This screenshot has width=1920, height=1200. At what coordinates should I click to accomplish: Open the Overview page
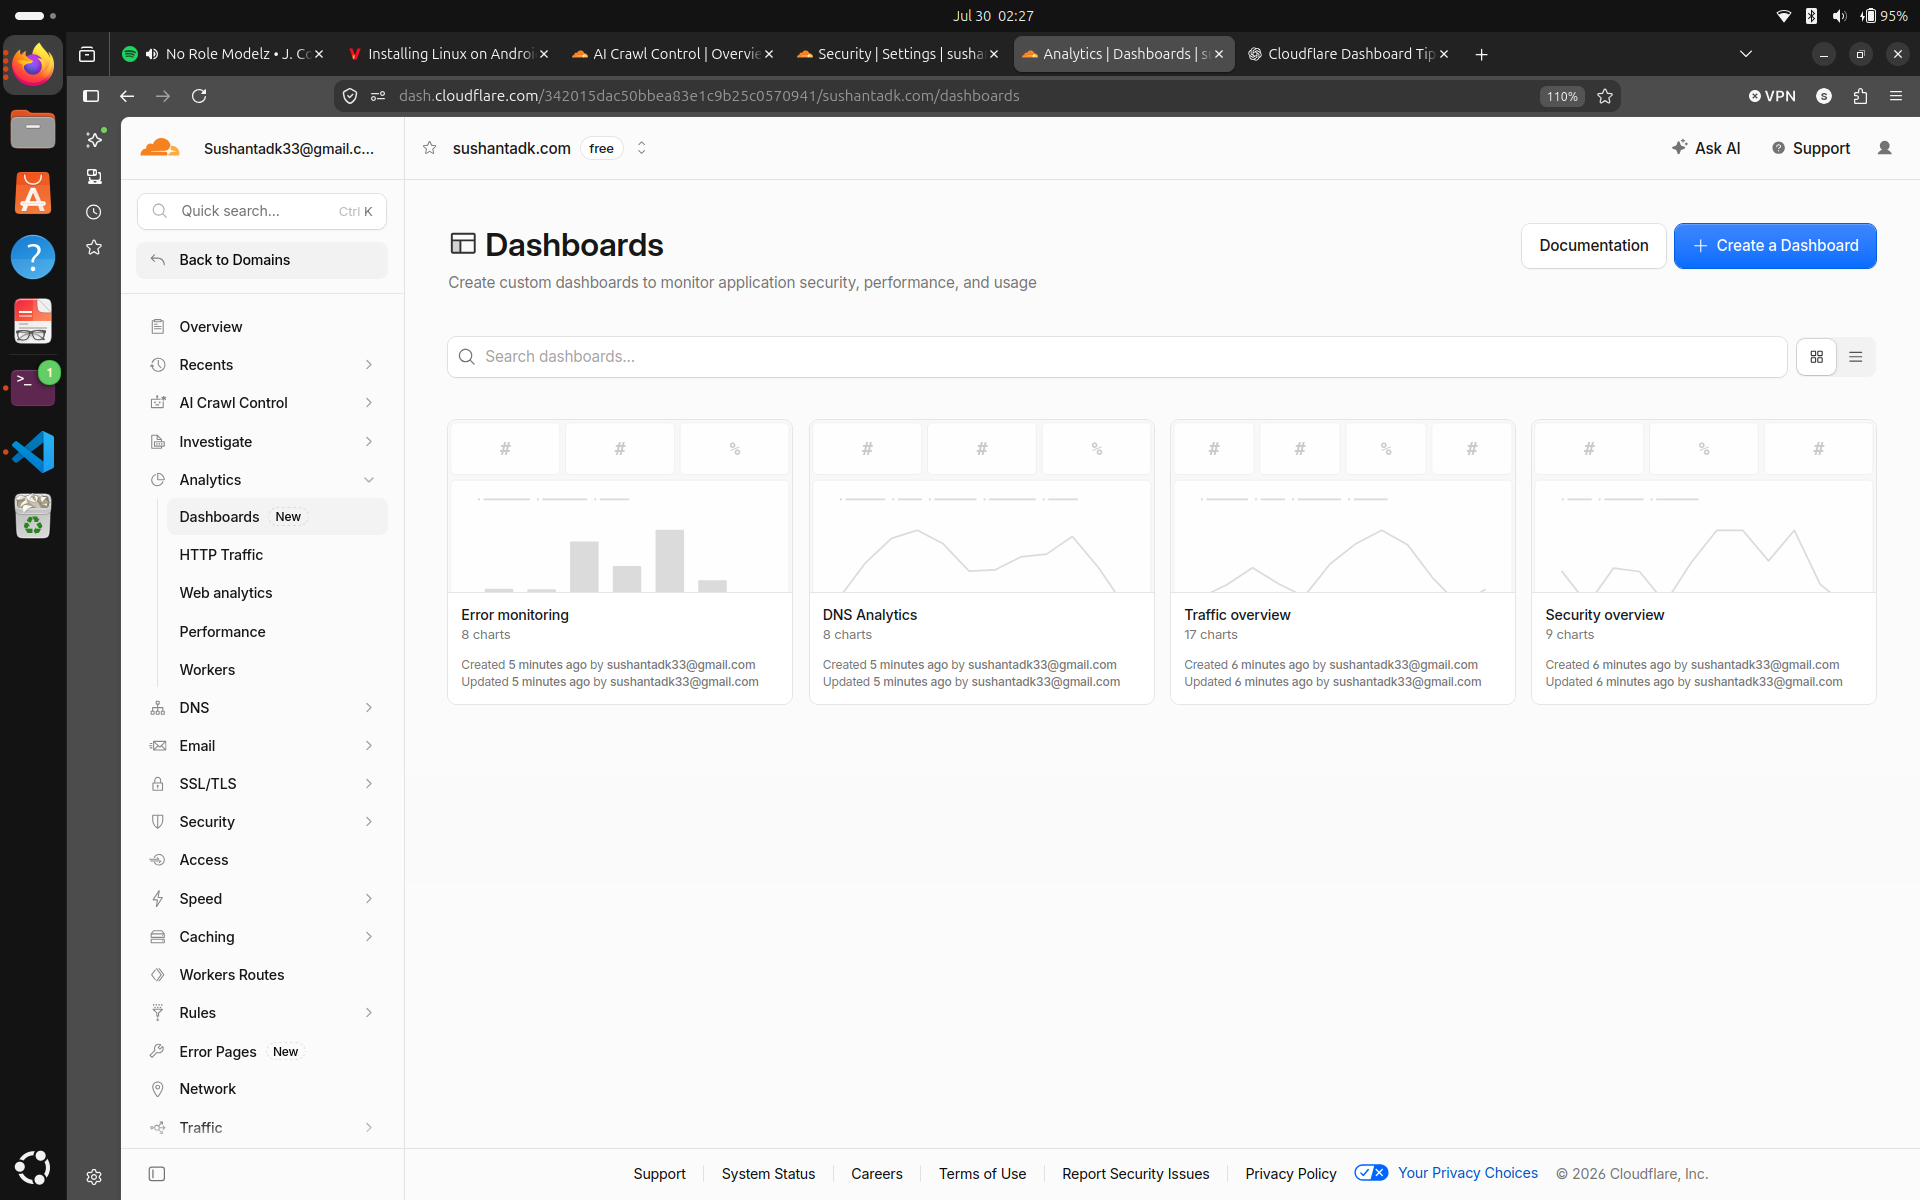click(262, 327)
